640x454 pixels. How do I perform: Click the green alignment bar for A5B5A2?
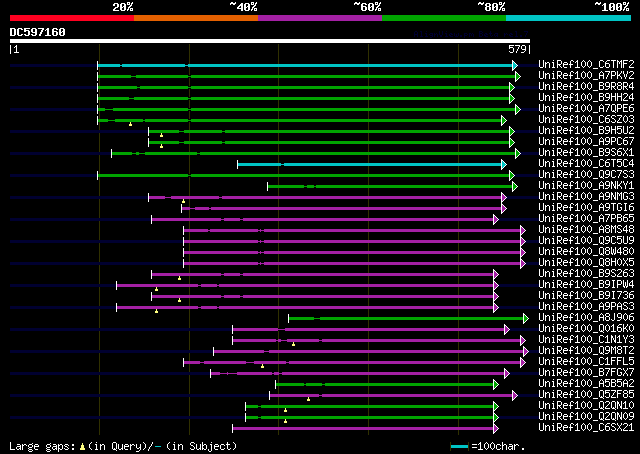(385, 385)
